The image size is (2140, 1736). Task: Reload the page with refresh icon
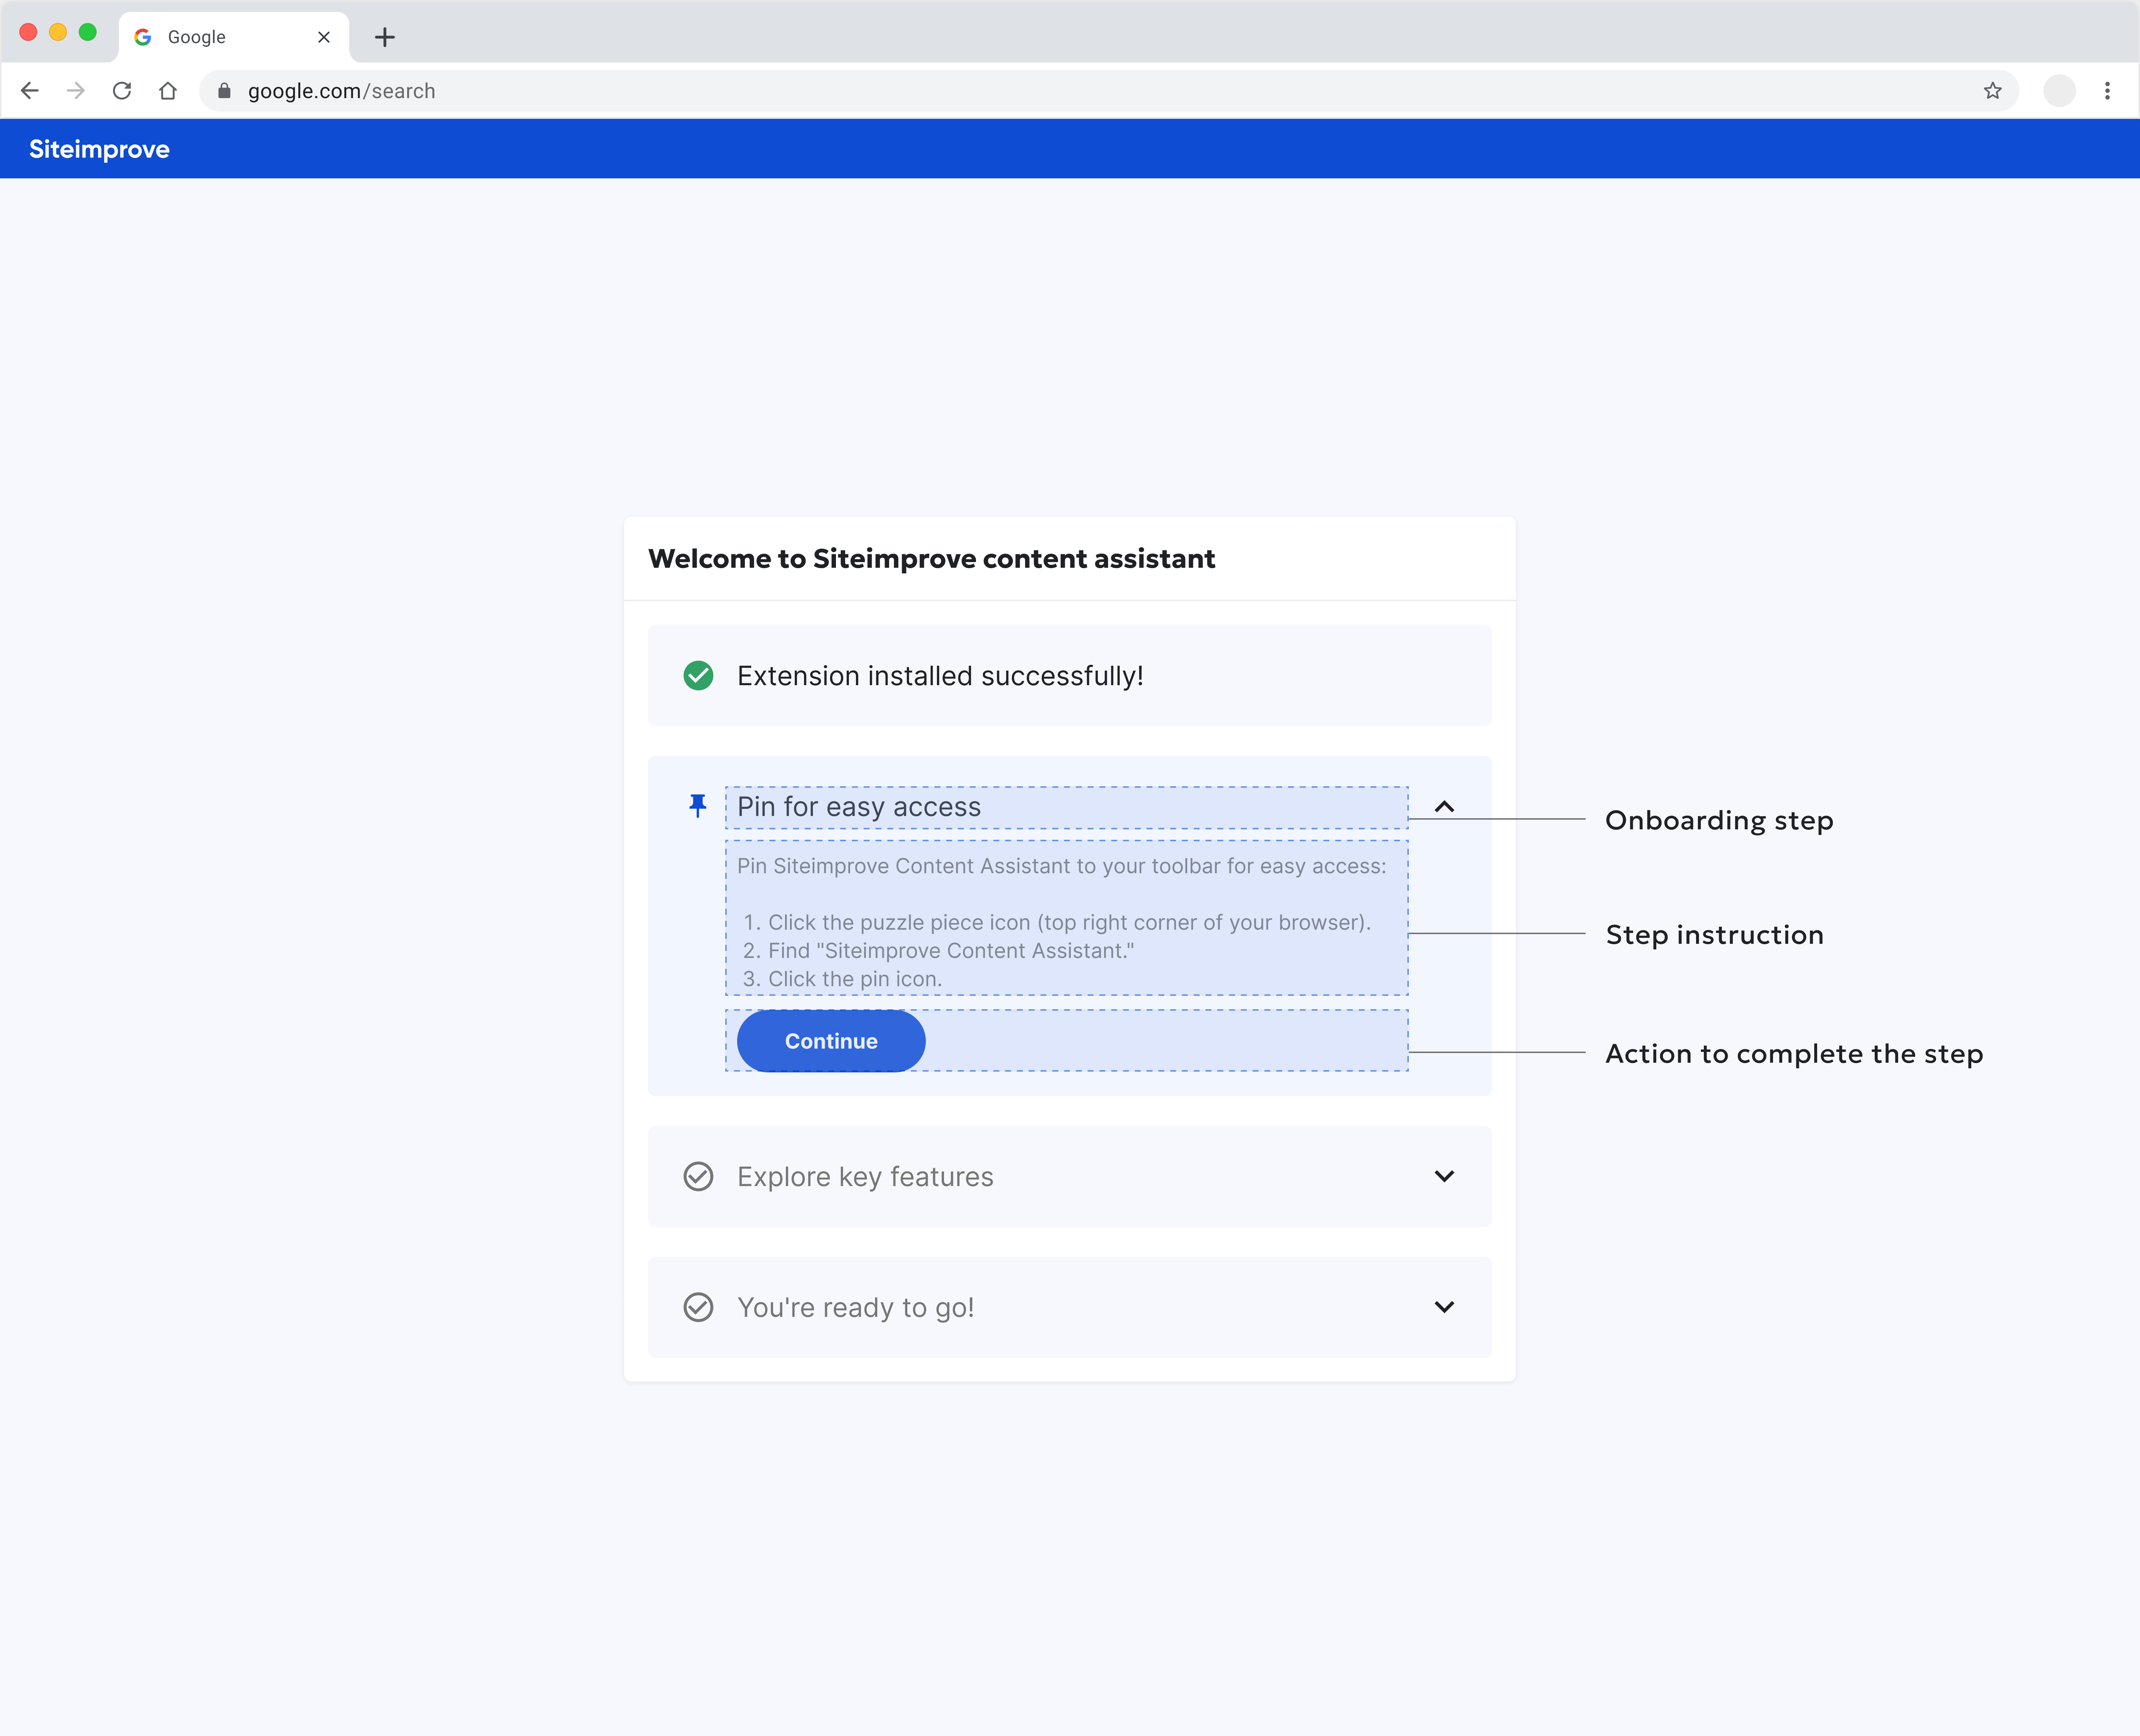point(122,91)
